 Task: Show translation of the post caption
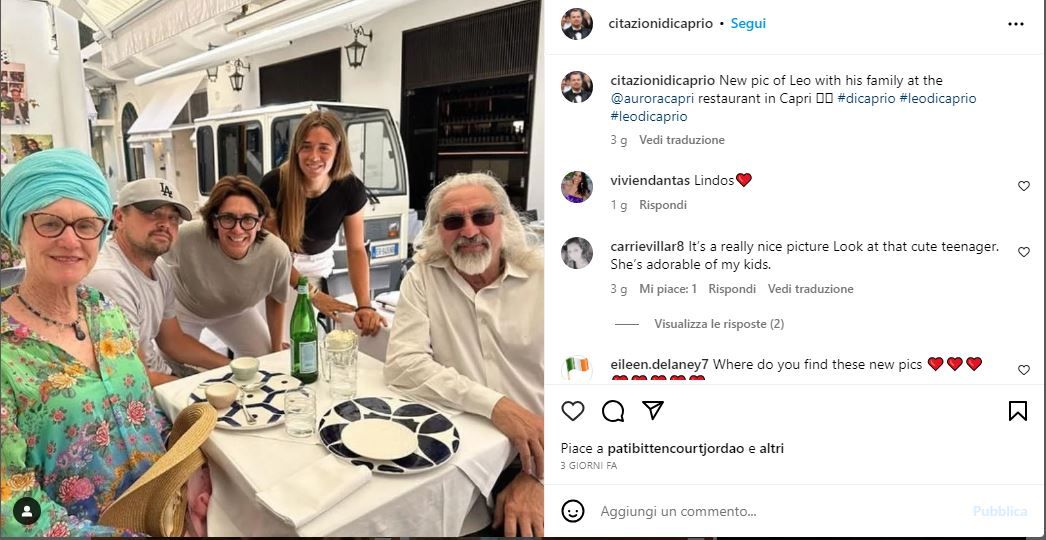682,140
